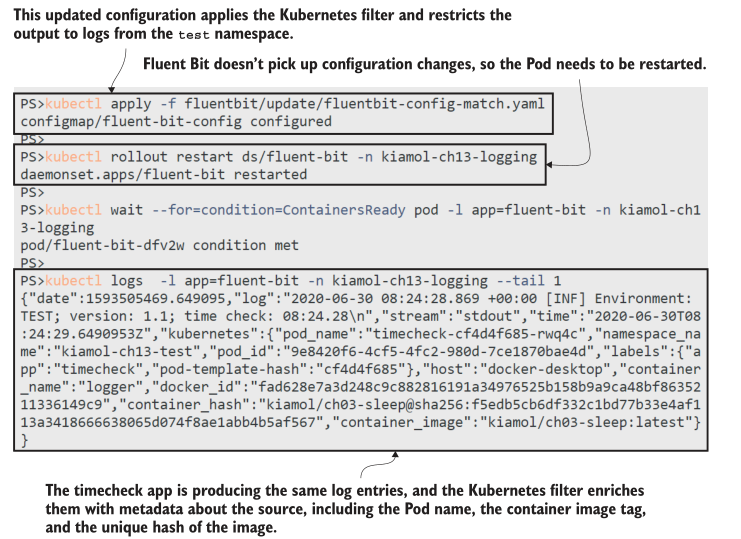Click the 'configmap/fluent-bit-config configured' output line
The image size is (741, 539).
pos(175,121)
